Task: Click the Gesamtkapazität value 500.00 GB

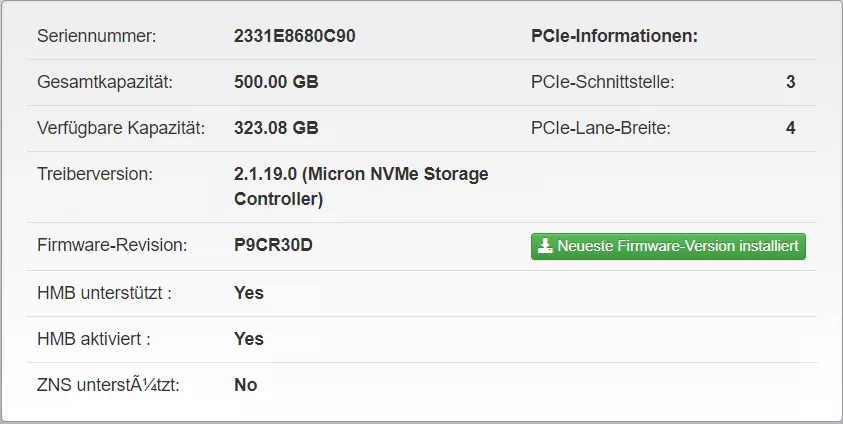Action: [x=276, y=82]
